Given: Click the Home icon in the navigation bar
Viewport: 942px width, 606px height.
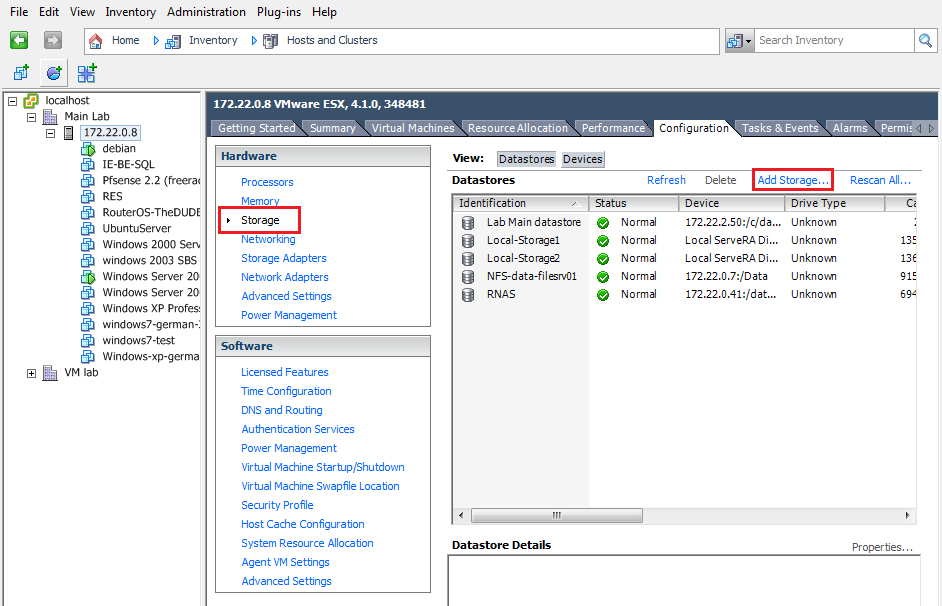Looking at the screenshot, I should tap(96, 40).
